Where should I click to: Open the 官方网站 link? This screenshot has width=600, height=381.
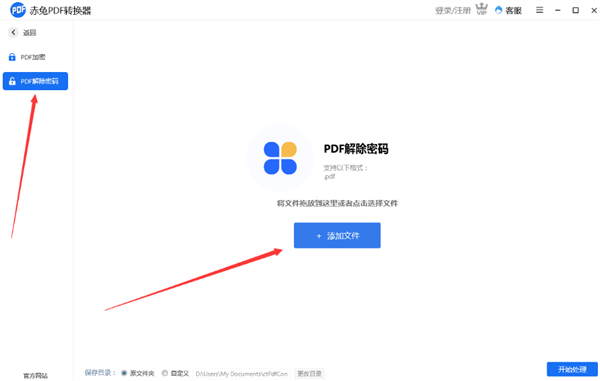tap(36, 376)
